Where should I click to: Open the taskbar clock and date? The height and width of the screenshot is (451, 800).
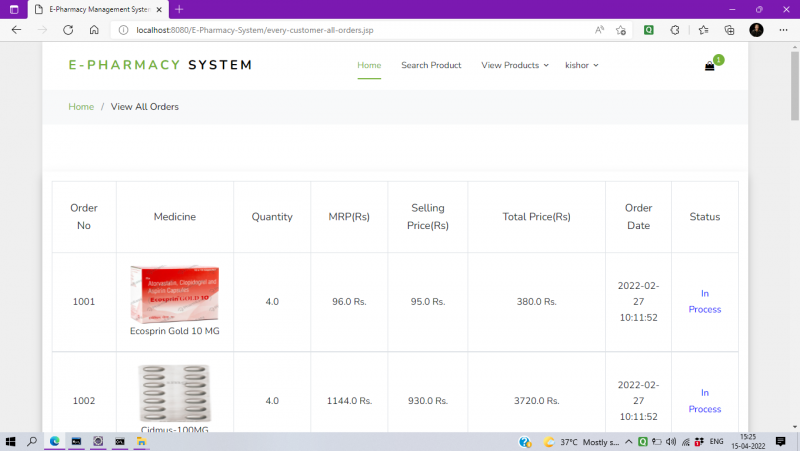tap(748, 441)
